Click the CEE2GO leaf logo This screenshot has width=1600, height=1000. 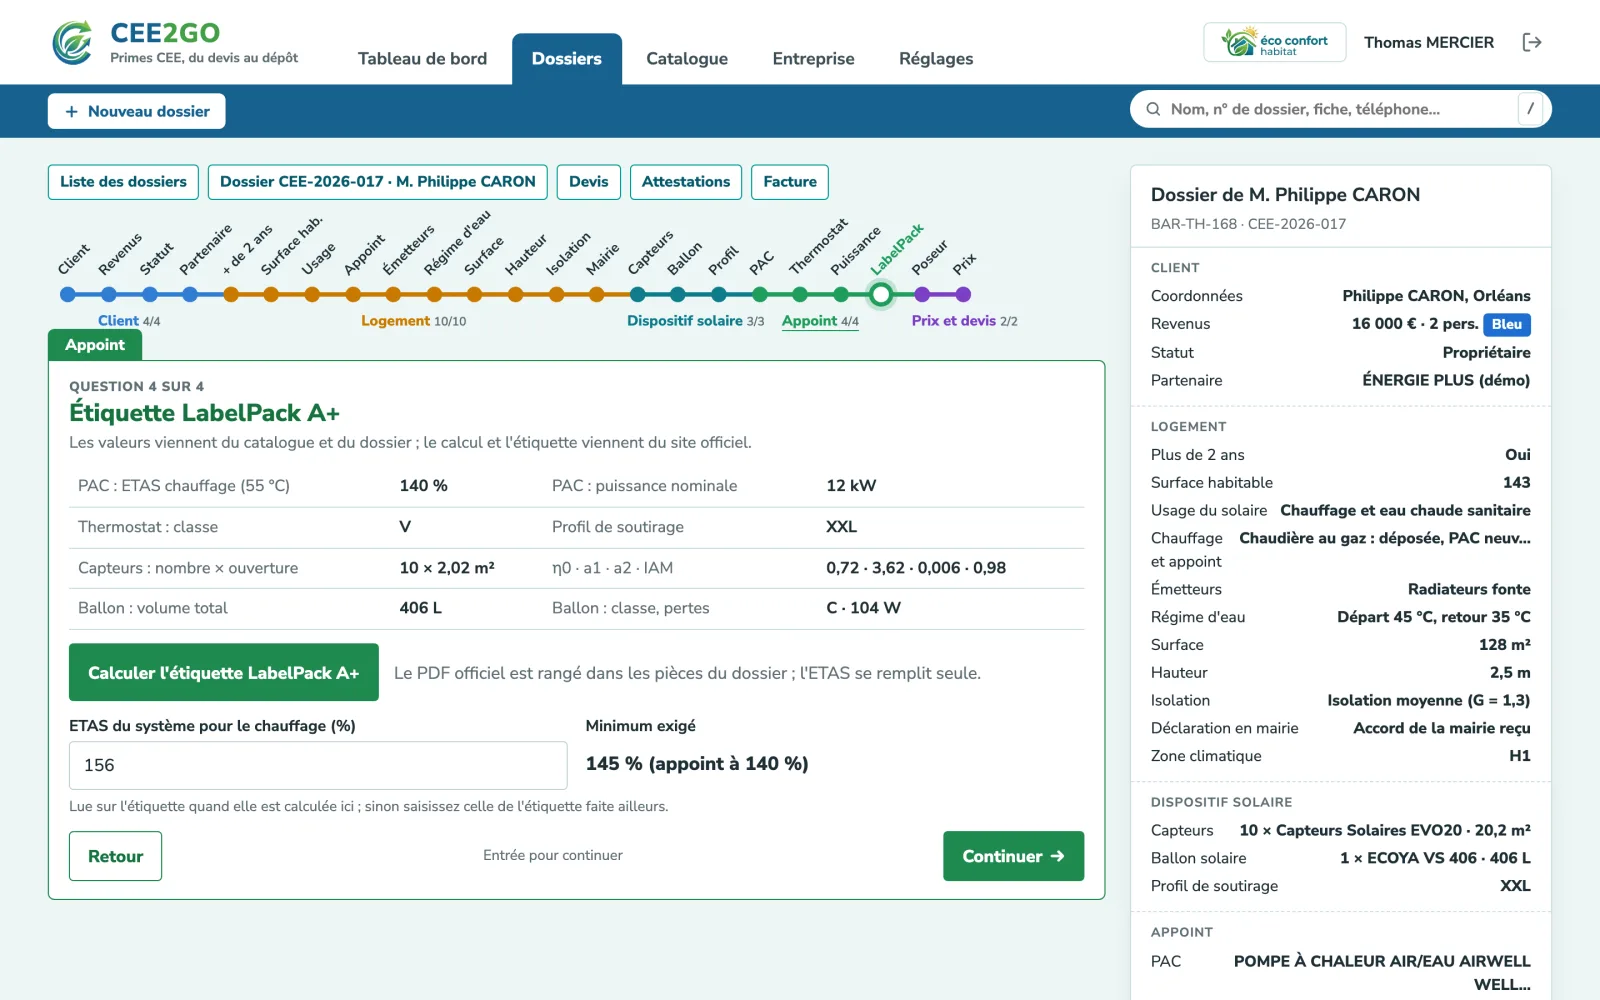coord(73,42)
